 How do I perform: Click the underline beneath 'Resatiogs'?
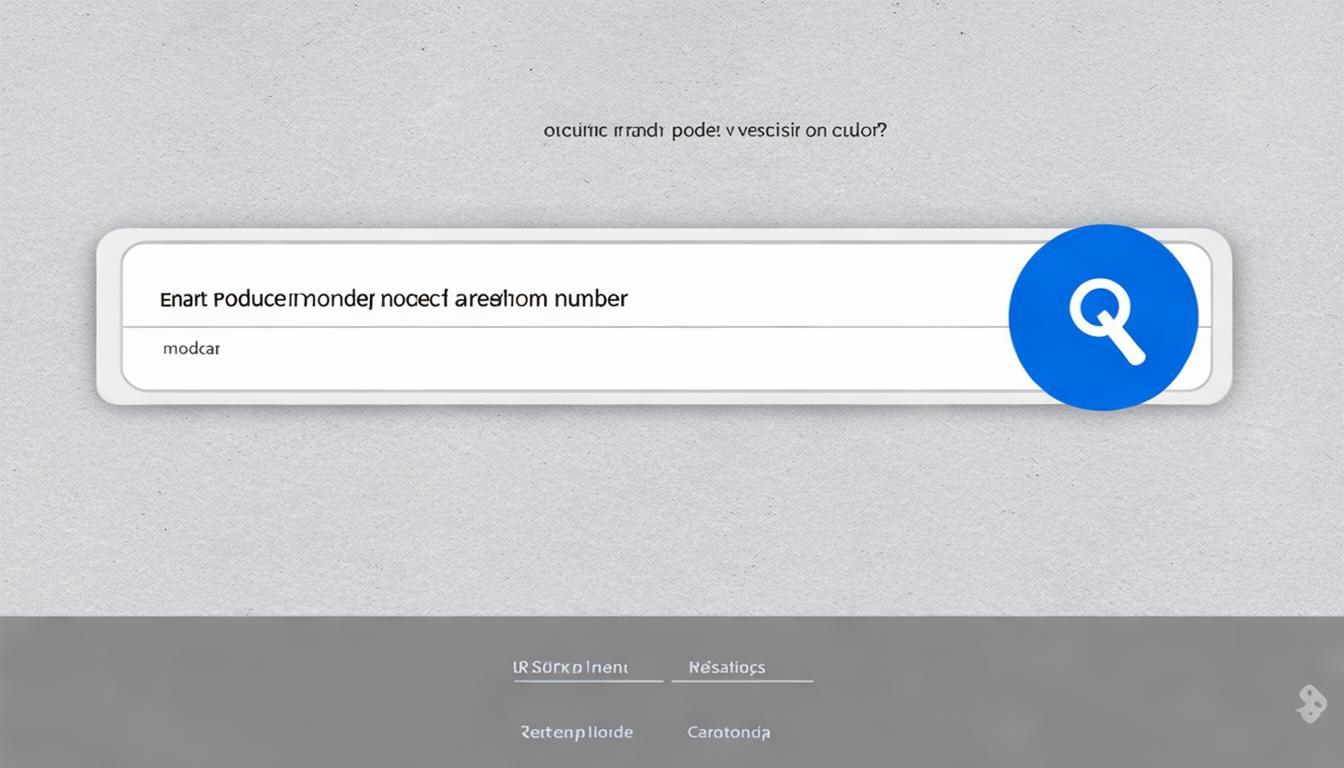[x=742, y=681]
